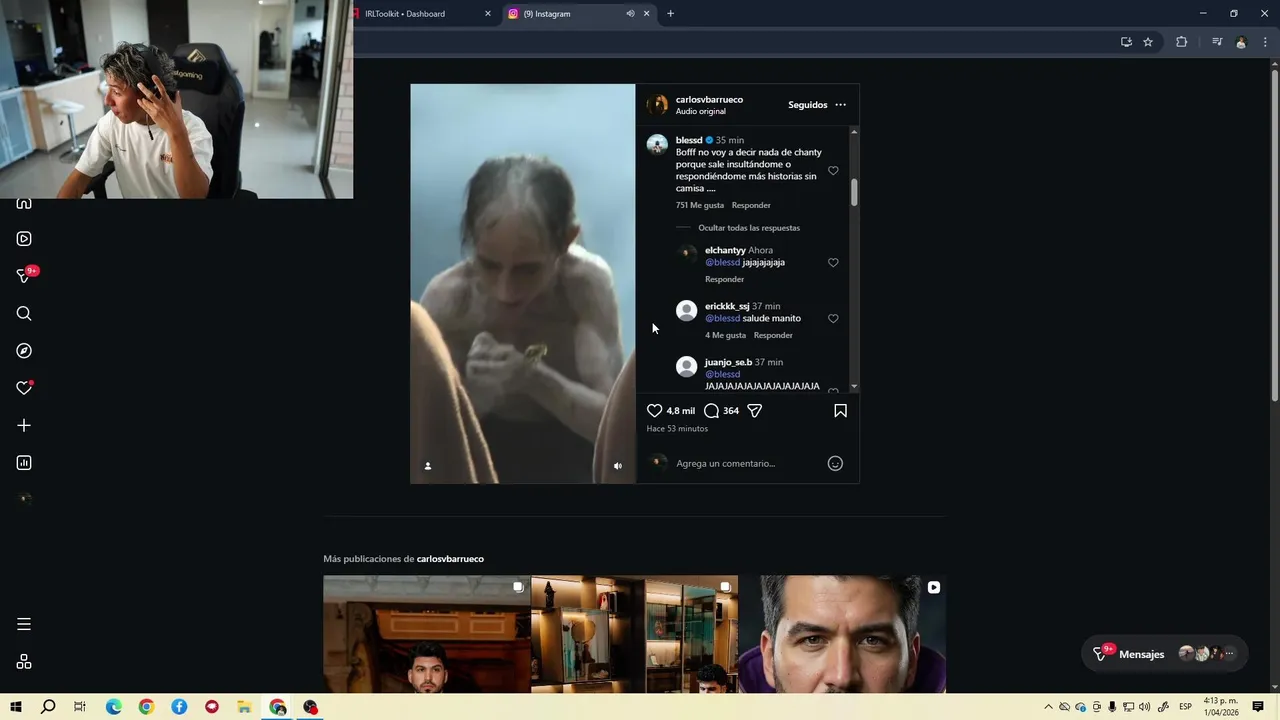1280x720 pixels.
Task: Open Search in the Instagram sidebar
Action: 24,313
